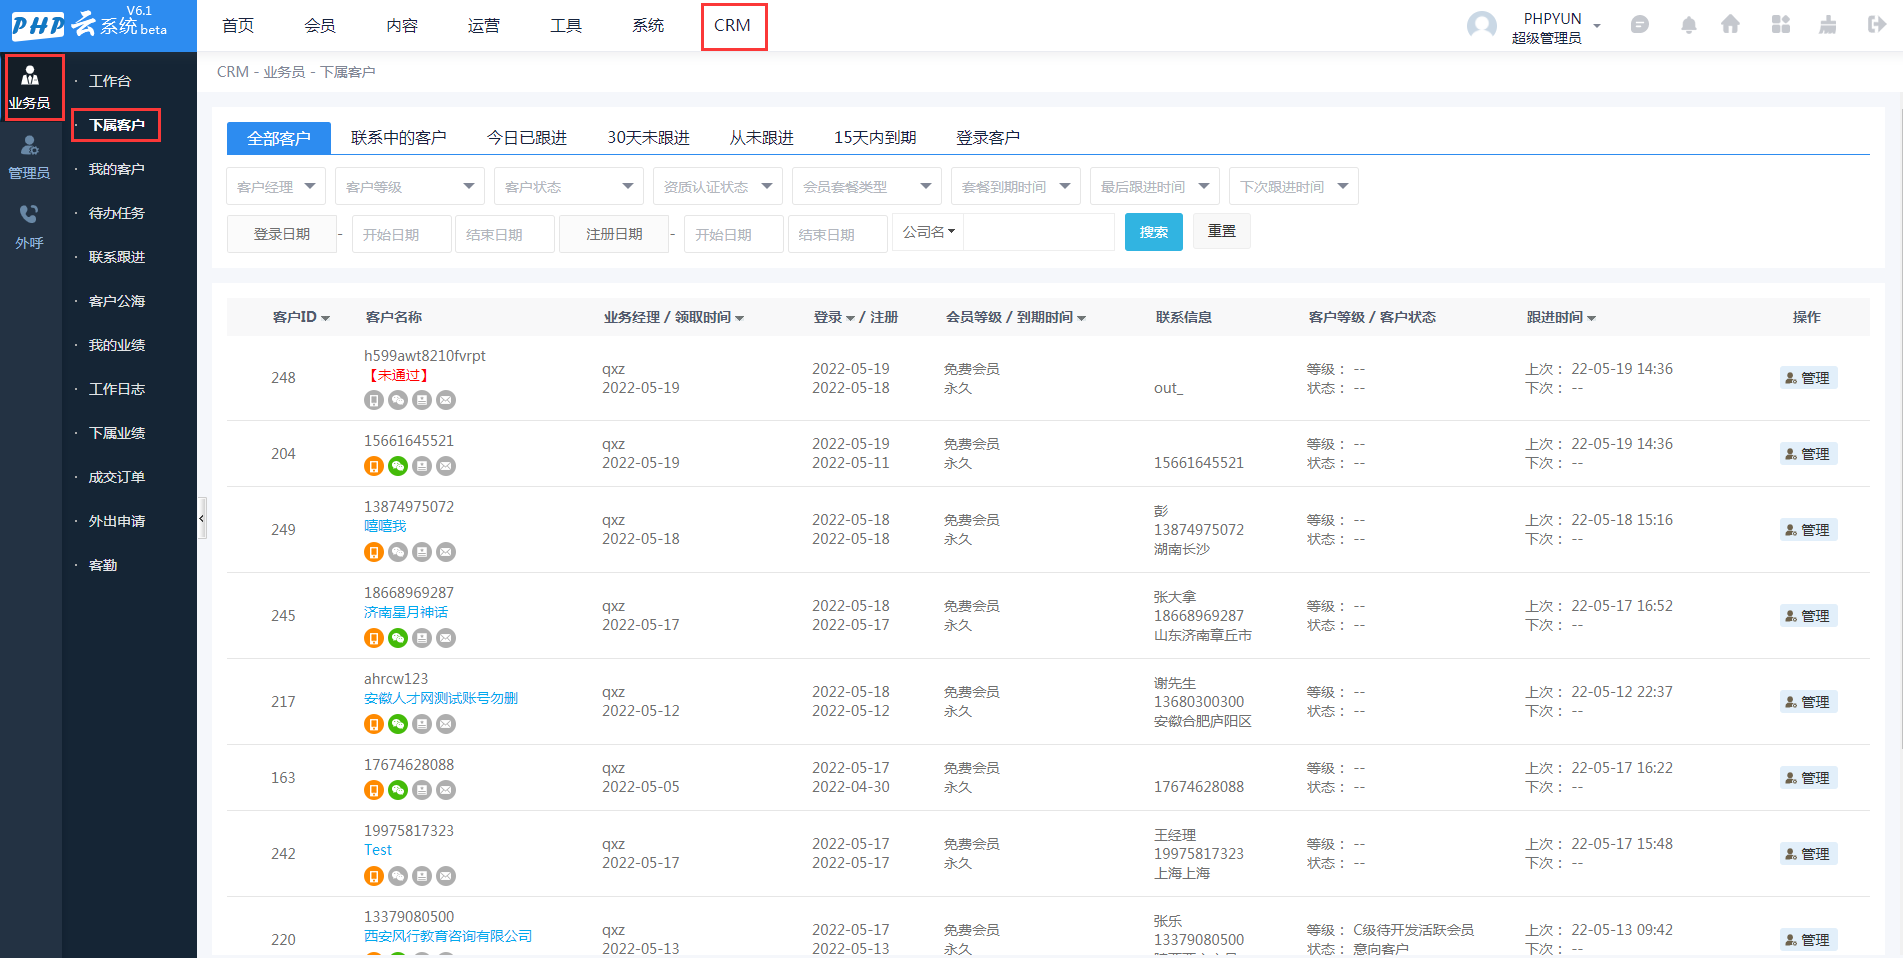Open the 济南星月神话 company link
The width and height of the screenshot is (1903, 958).
click(406, 612)
